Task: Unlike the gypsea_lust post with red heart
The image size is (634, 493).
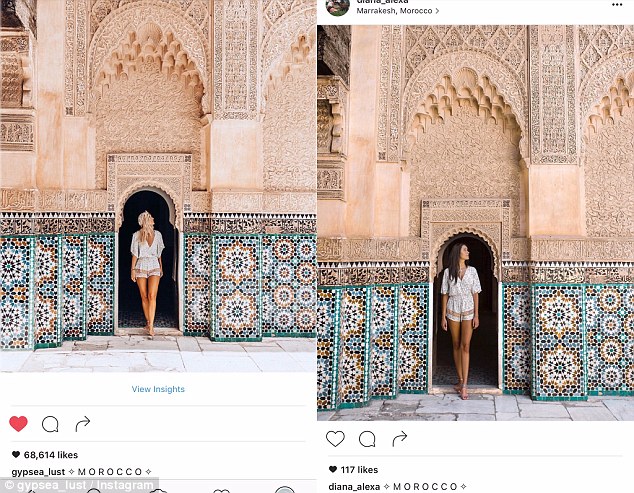Action: point(18,424)
